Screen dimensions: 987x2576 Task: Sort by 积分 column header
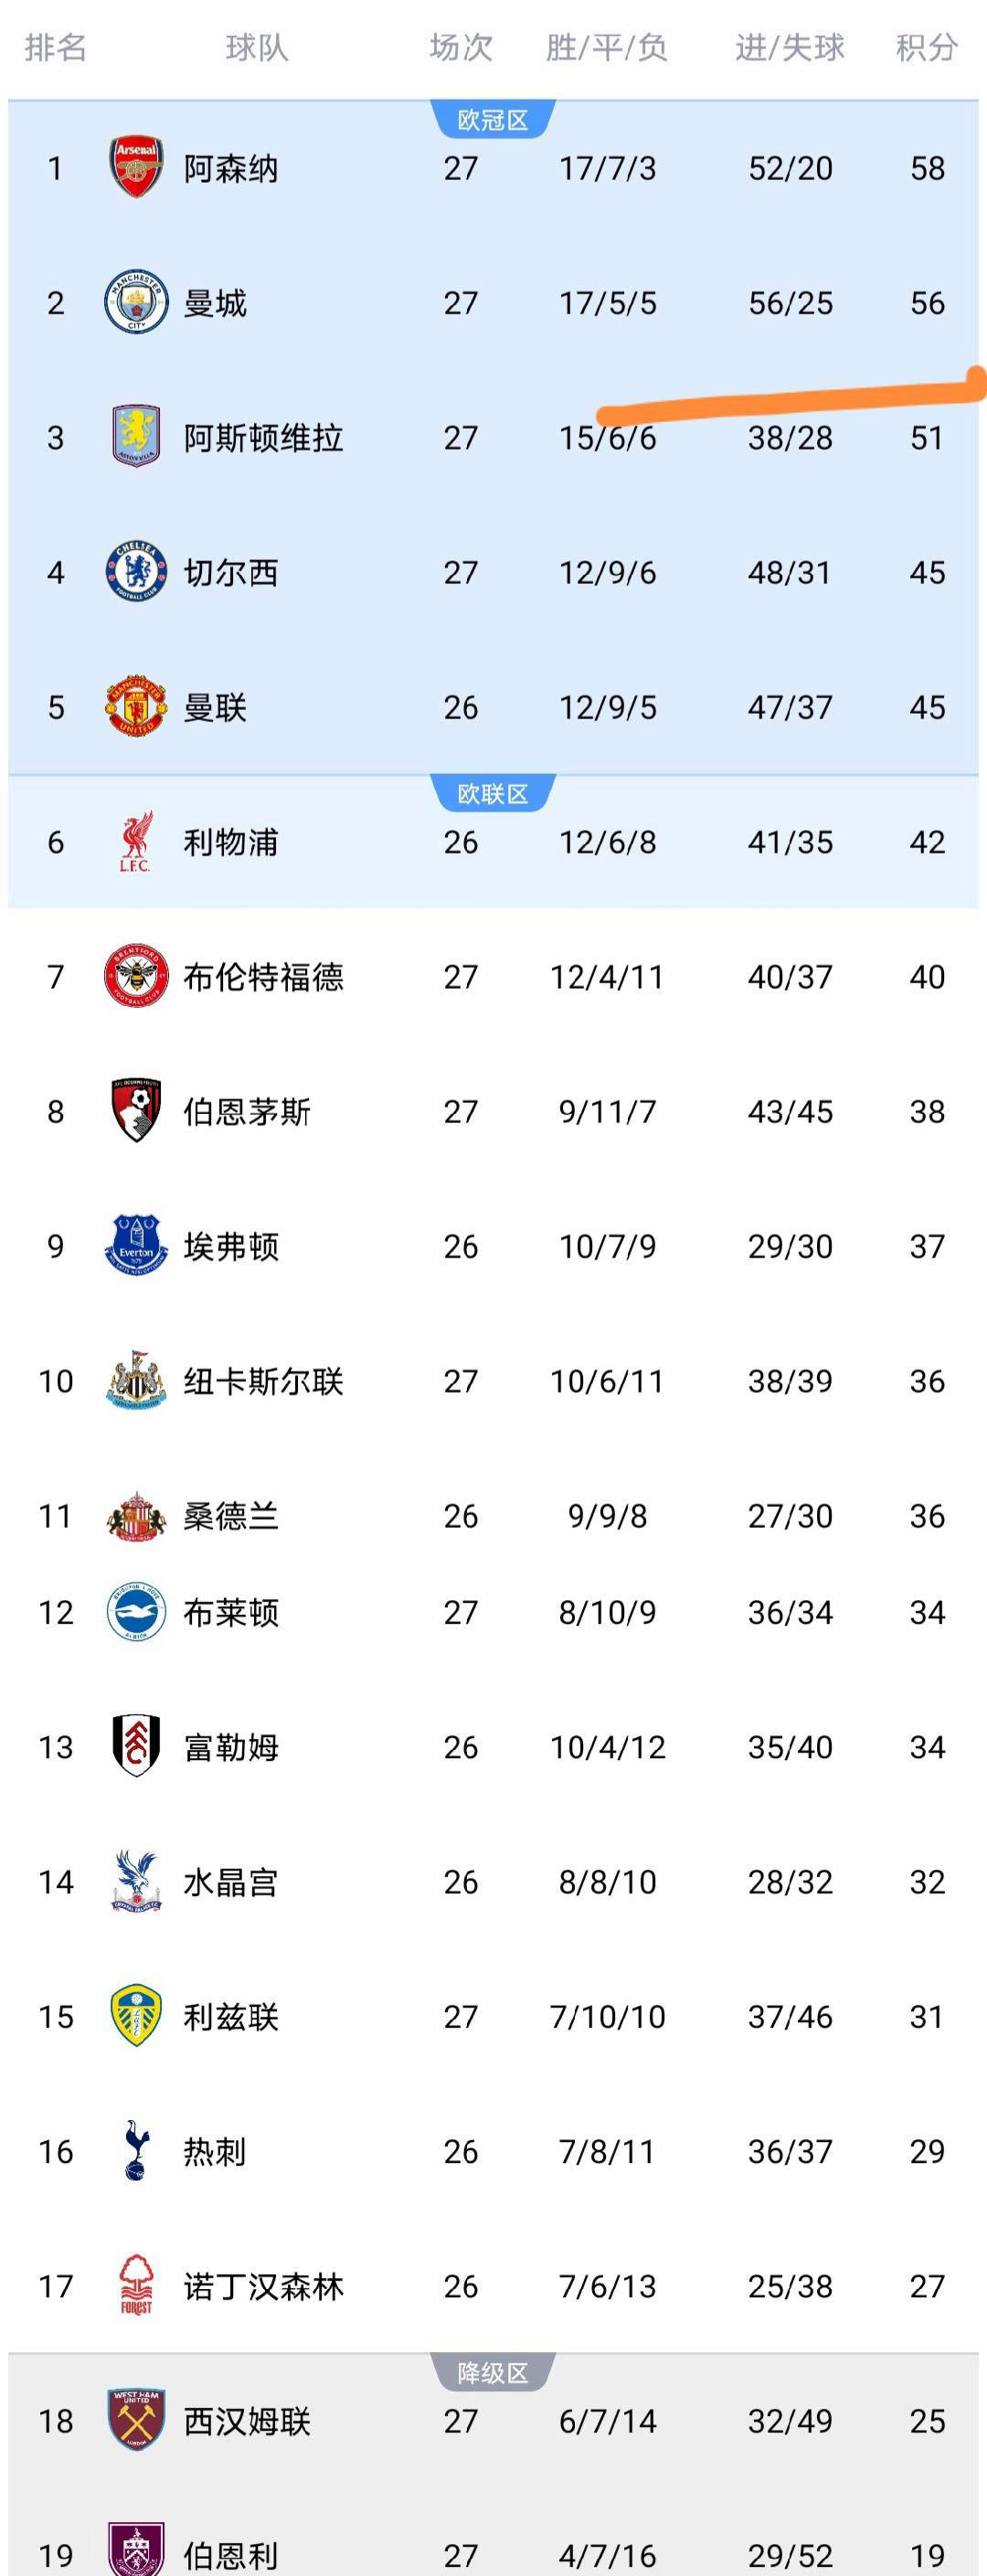(x=926, y=47)
